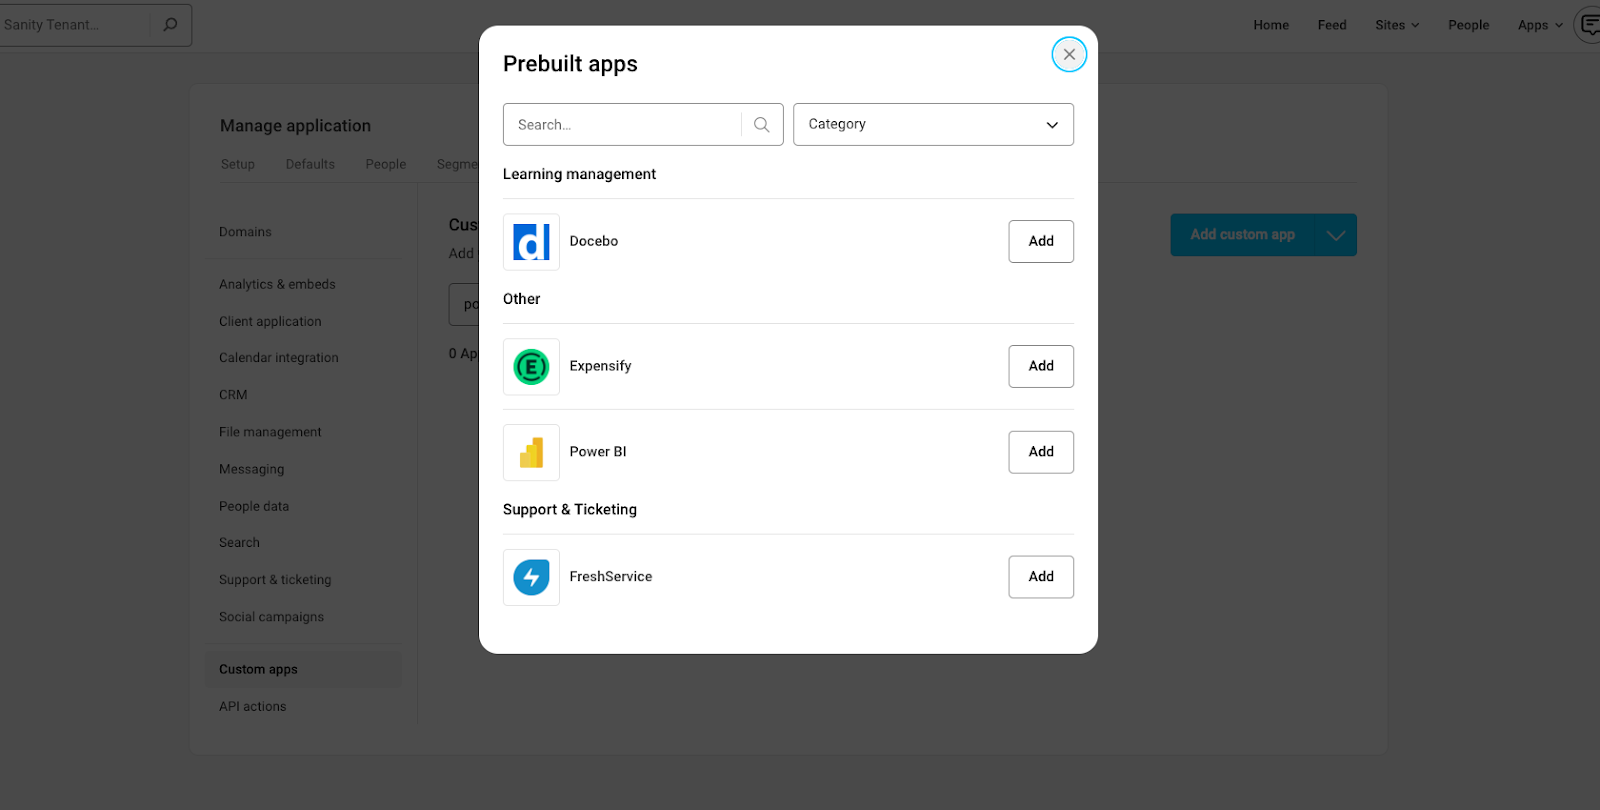Click the top-left search magnifier icon
Screen dimensions: 1600x810
tap(171, 24)
